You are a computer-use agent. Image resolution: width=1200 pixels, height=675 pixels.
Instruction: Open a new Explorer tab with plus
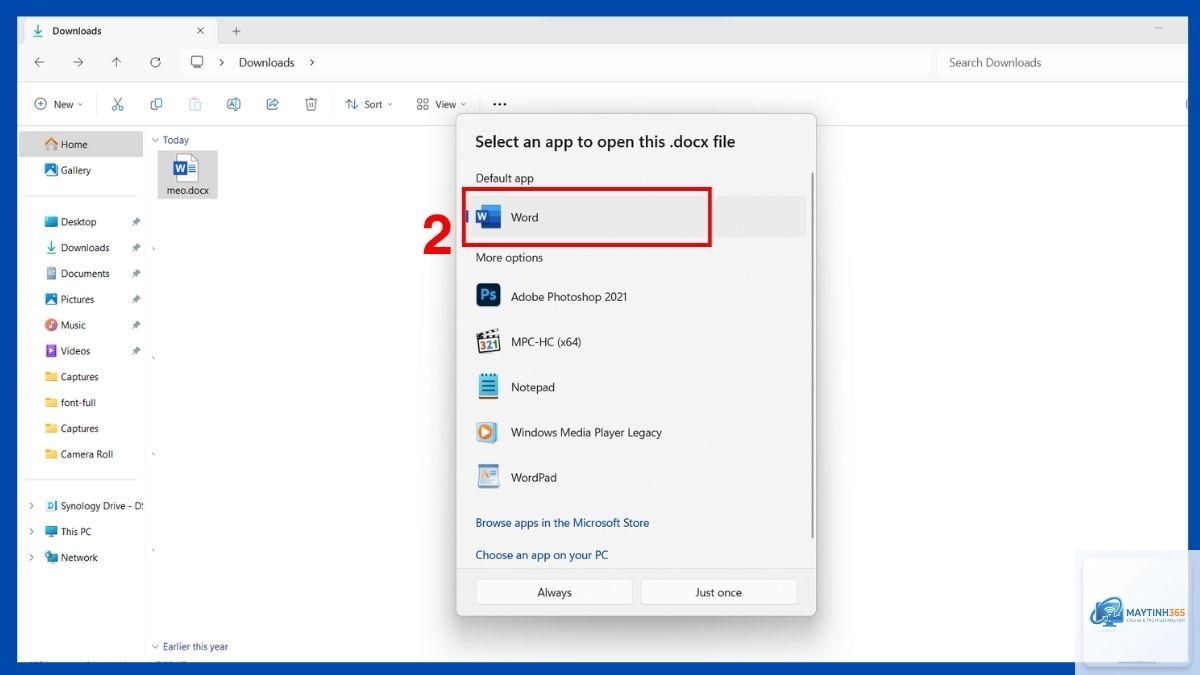tap(236, 31)
